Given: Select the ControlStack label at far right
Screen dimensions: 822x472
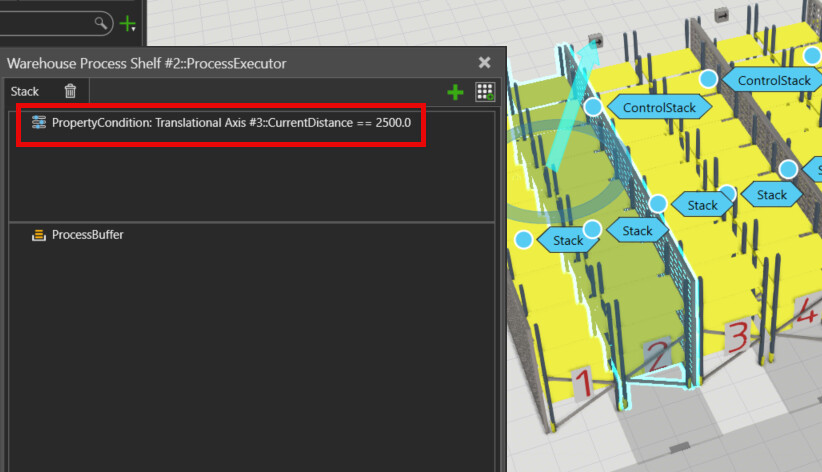Looking at the screenshot, I should click(x=774, y=80).
